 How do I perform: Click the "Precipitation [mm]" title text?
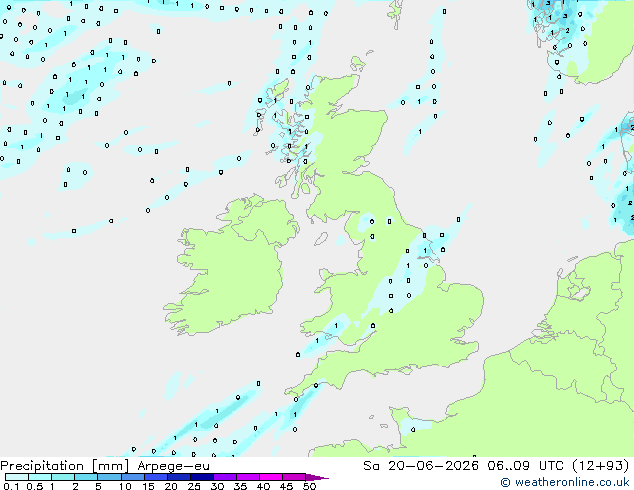64,466
